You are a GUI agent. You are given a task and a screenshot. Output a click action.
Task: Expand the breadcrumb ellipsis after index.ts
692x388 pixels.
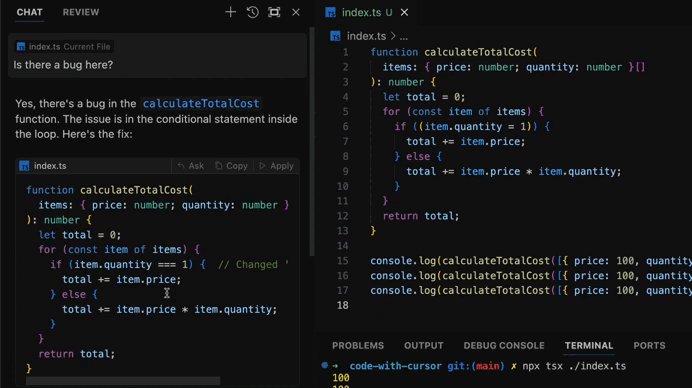[x=403, y=37]
